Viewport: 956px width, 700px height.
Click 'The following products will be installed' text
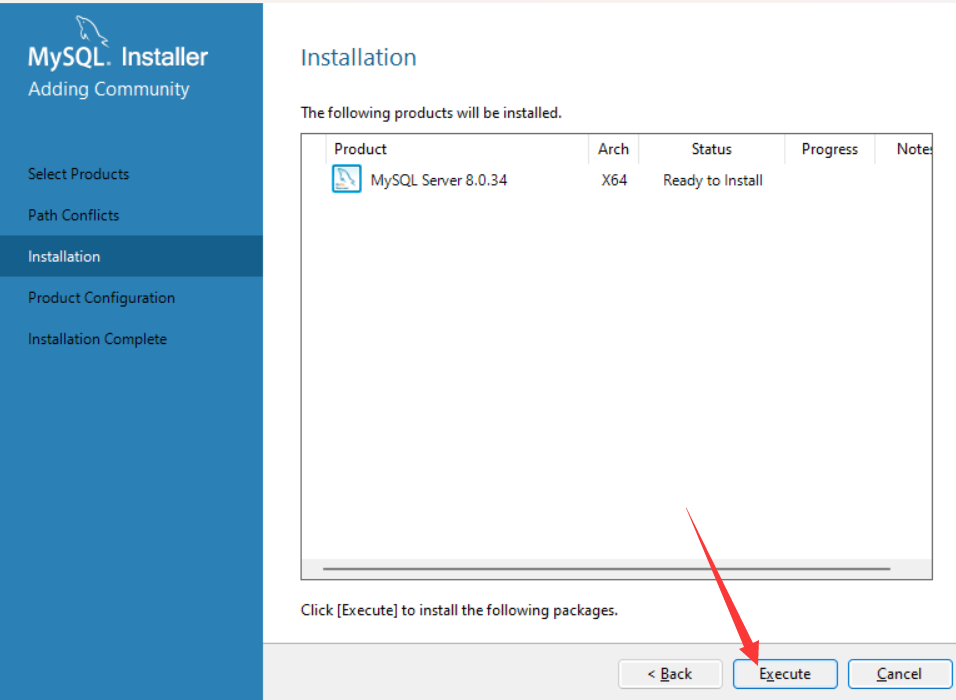[x=431, y=113]
